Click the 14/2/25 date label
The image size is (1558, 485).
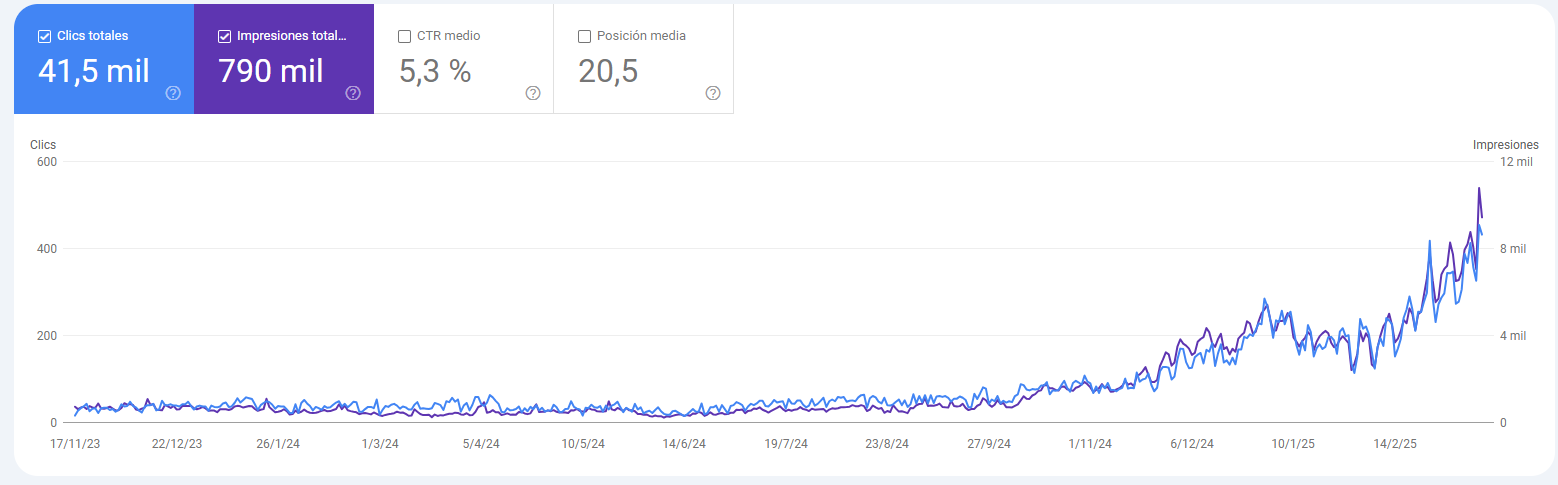(1395, 443)
